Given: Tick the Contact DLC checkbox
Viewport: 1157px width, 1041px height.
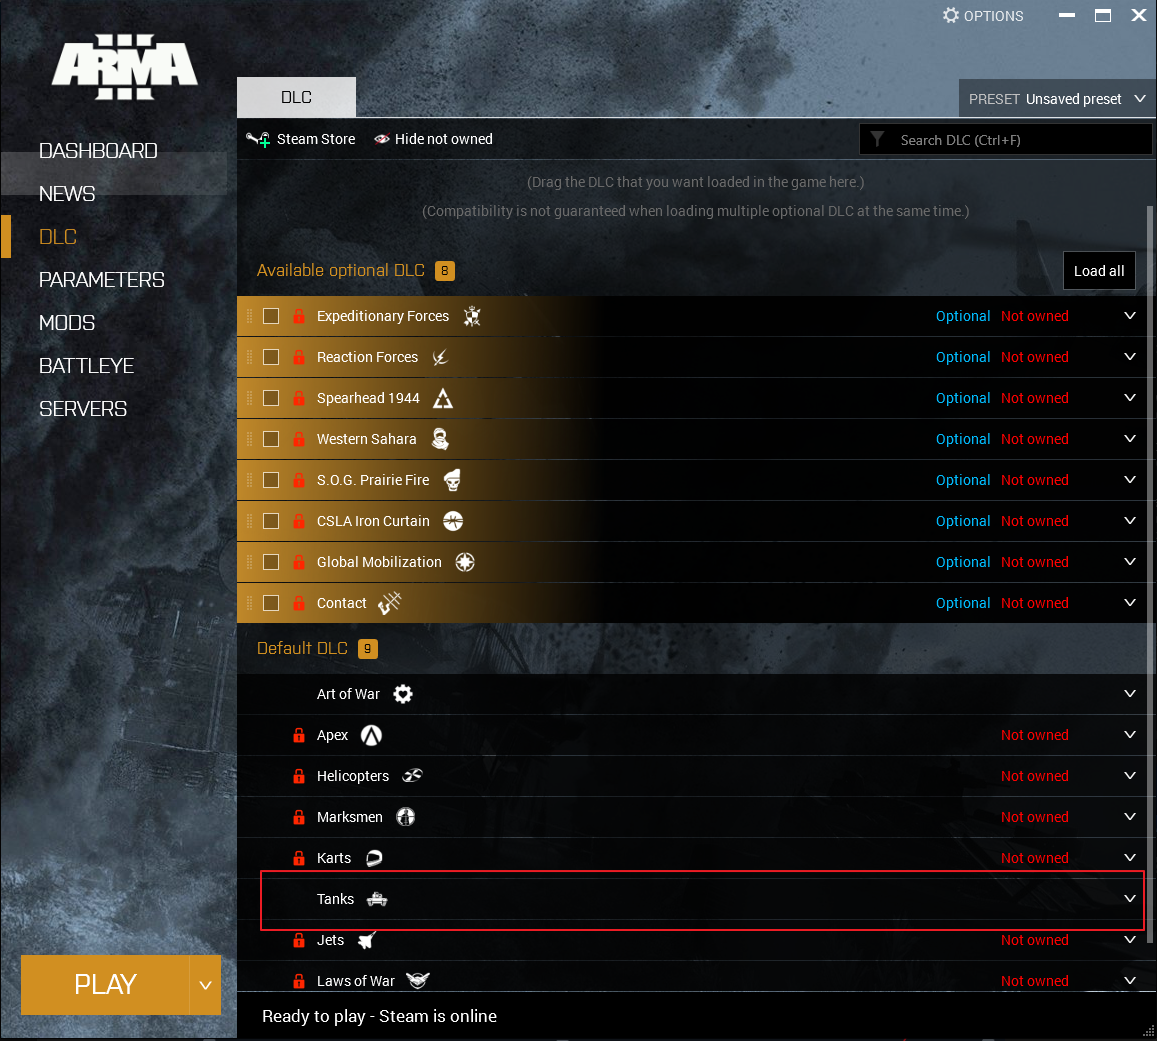Looking at the screenshot, I should click(271, 603).
